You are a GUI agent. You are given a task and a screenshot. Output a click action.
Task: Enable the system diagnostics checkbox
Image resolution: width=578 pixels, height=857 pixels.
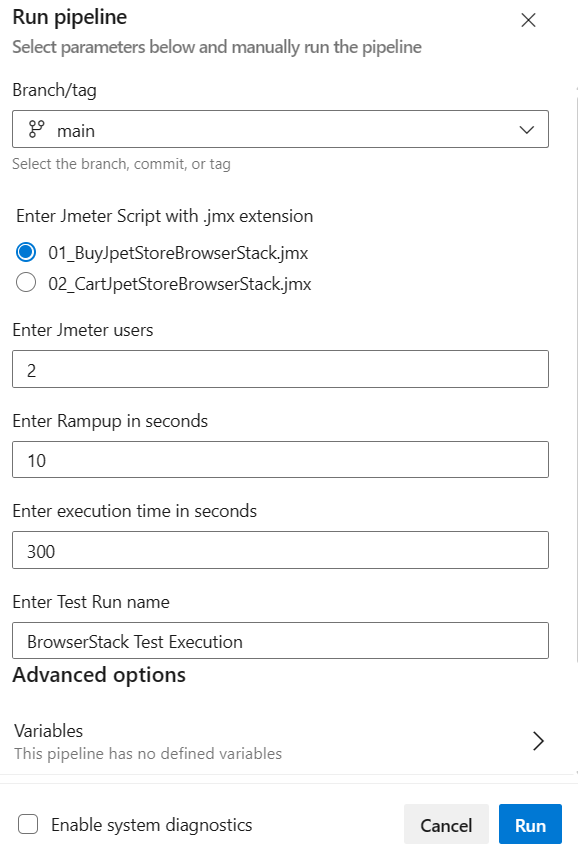pyautogui.click(x=28, y=824)
